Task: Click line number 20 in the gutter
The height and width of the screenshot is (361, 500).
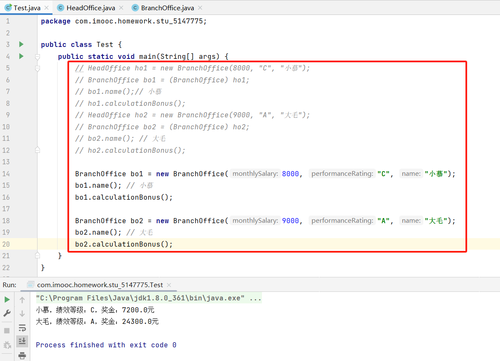Action: [6, 244]
